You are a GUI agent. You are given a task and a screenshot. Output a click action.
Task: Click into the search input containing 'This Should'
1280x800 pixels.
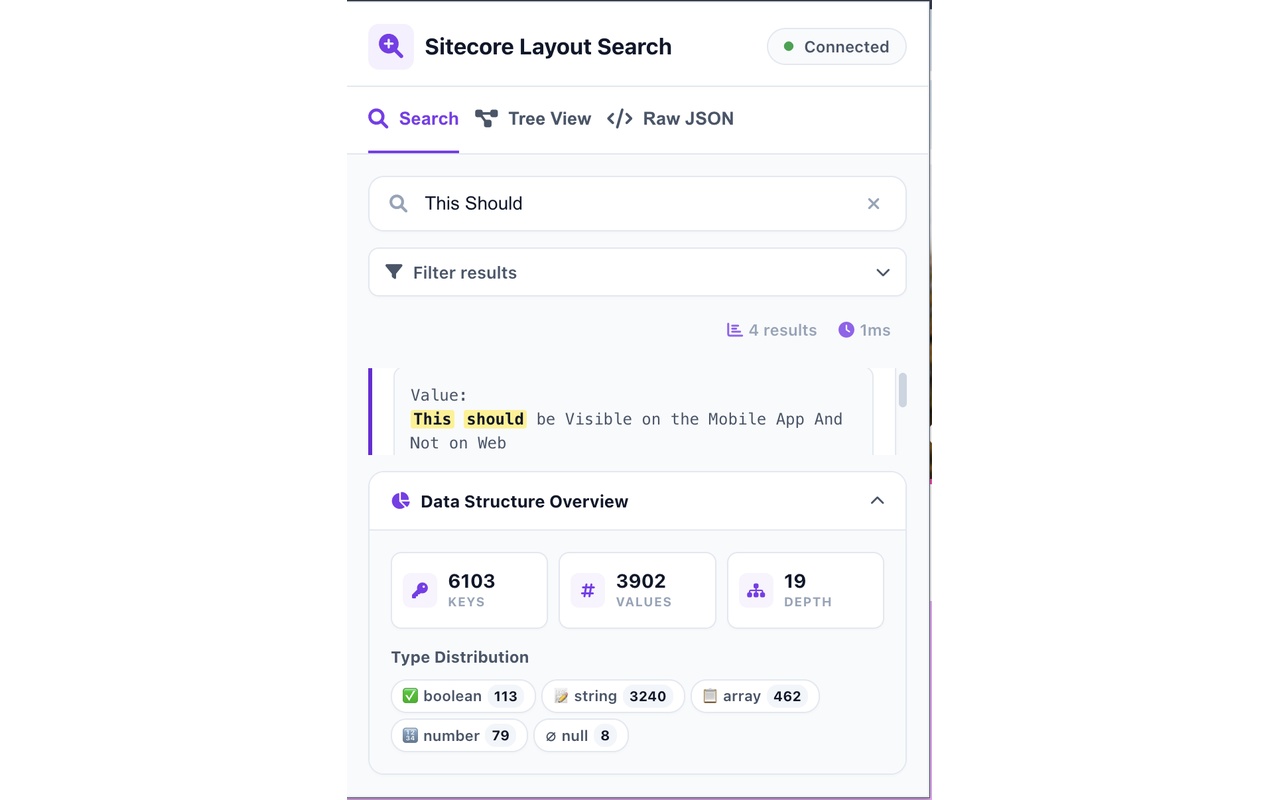[637, 204]
